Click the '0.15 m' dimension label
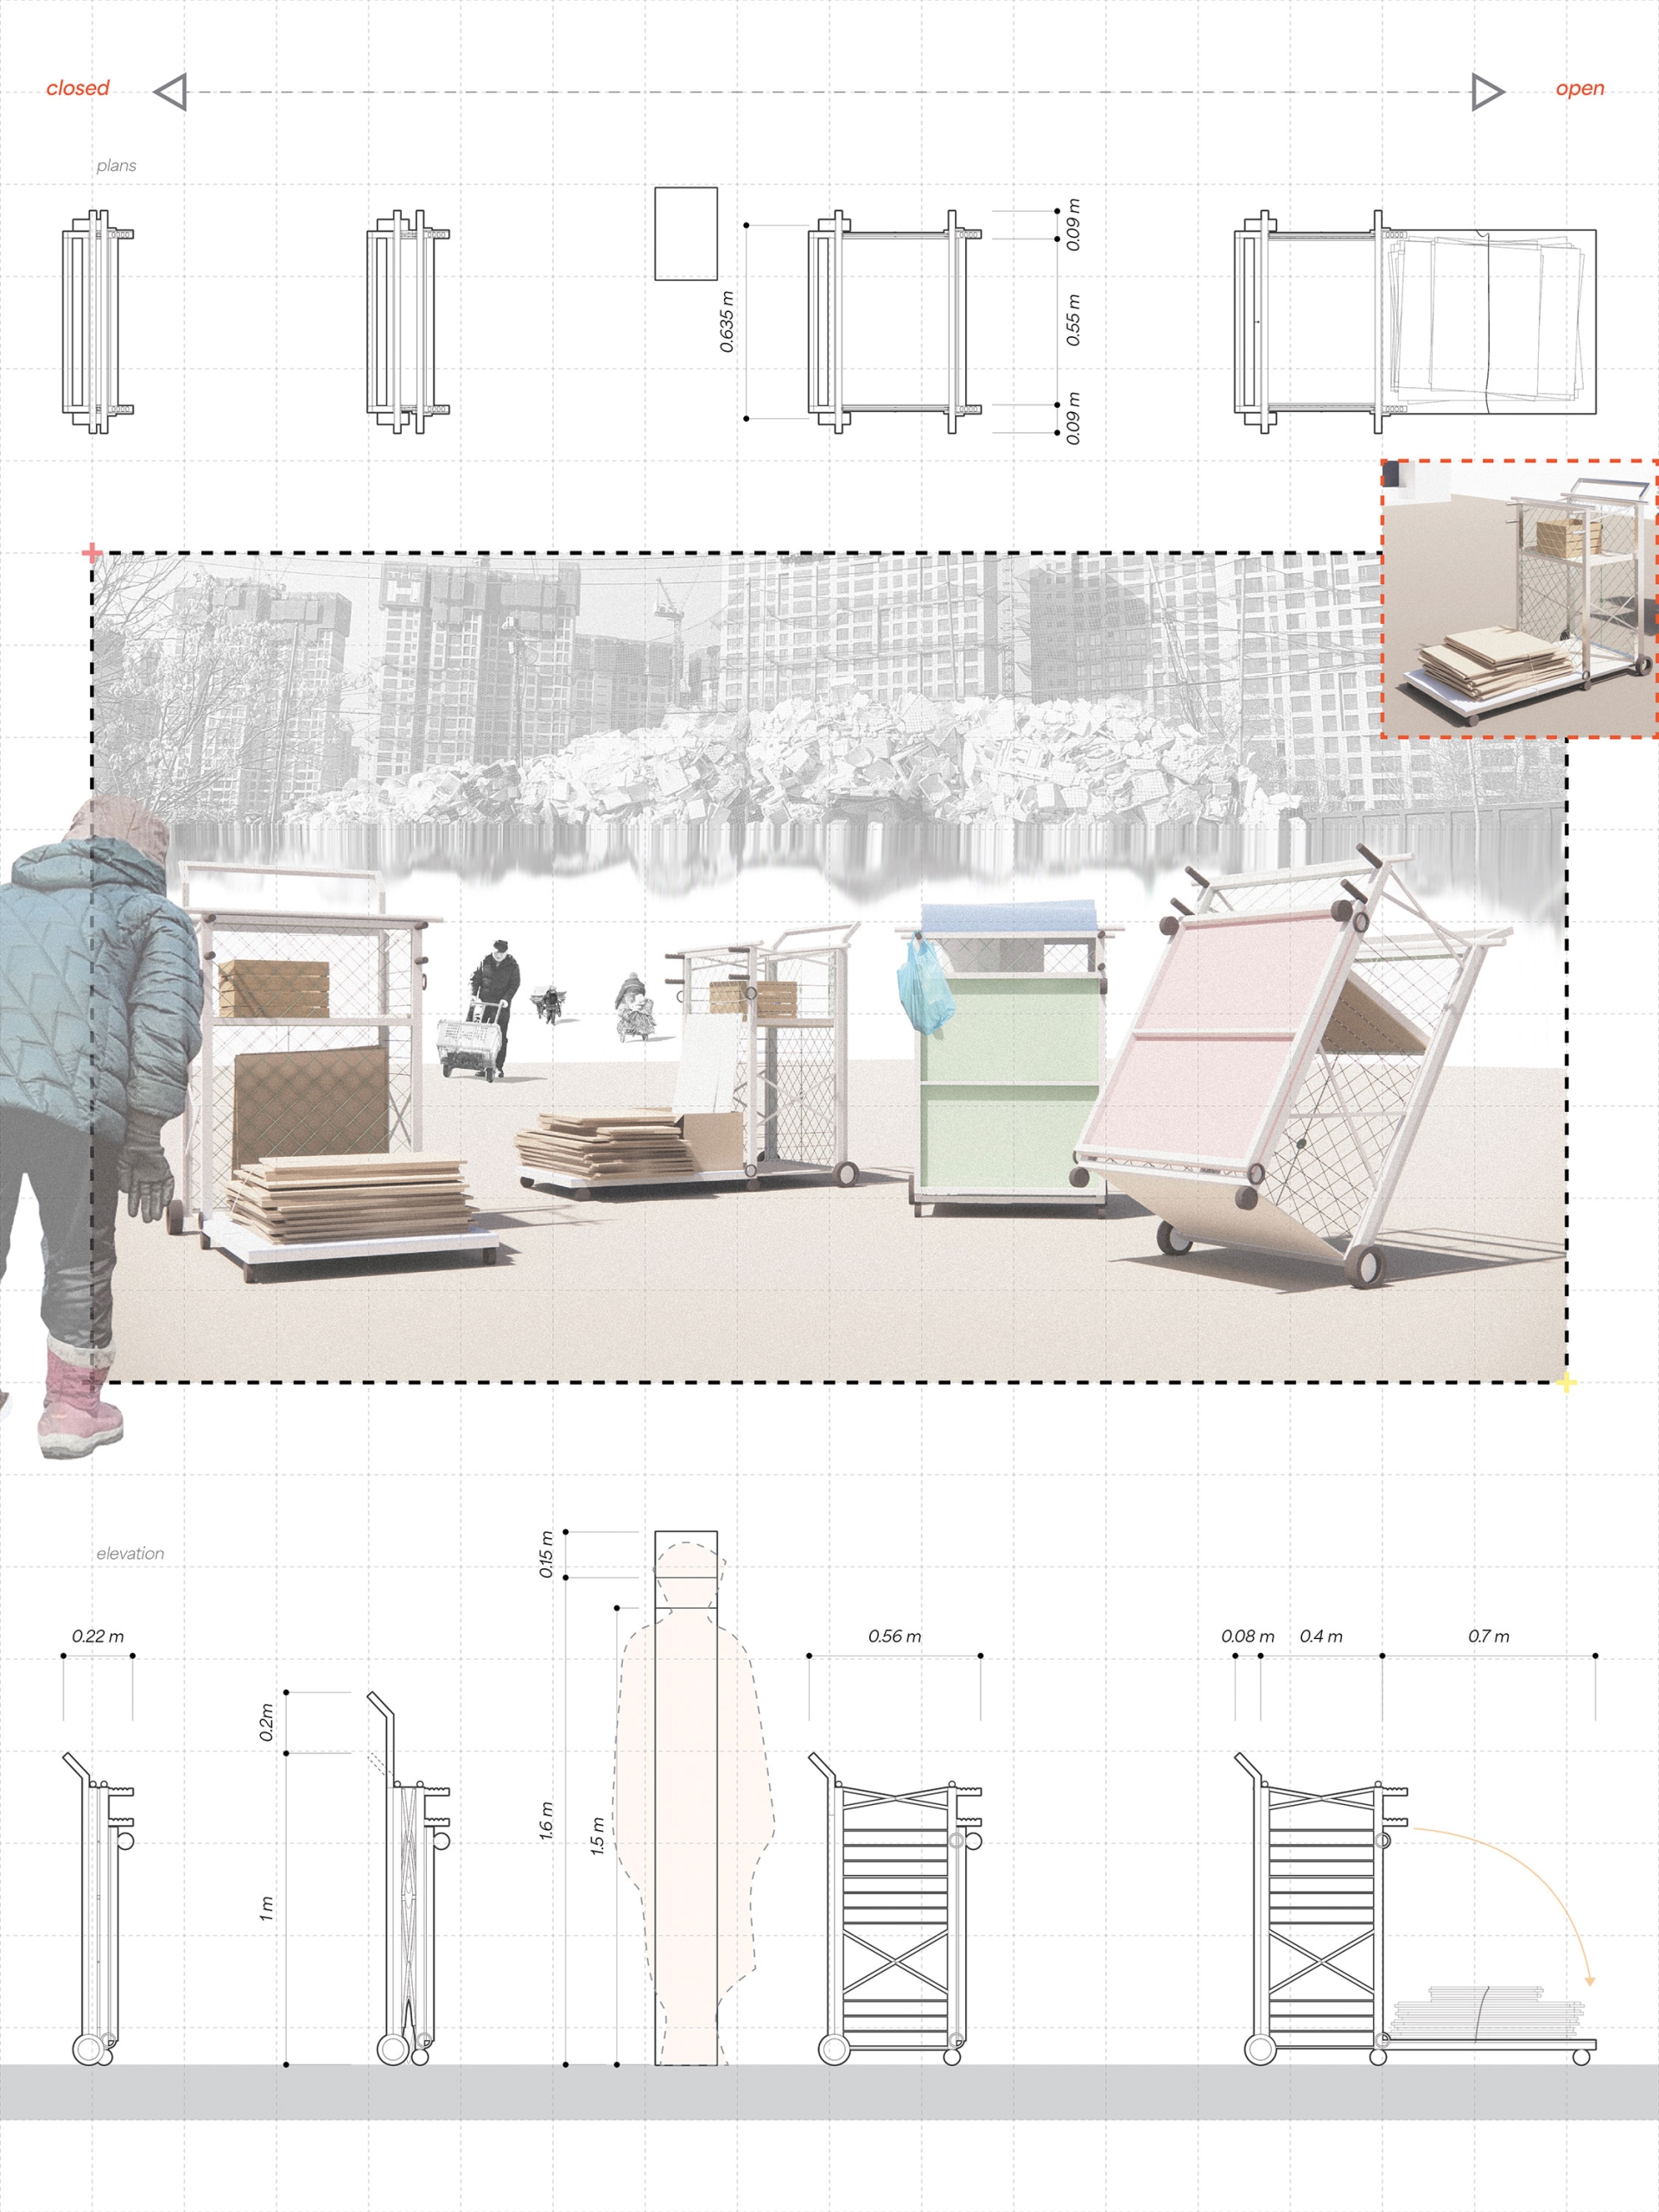 point(546,1554)
